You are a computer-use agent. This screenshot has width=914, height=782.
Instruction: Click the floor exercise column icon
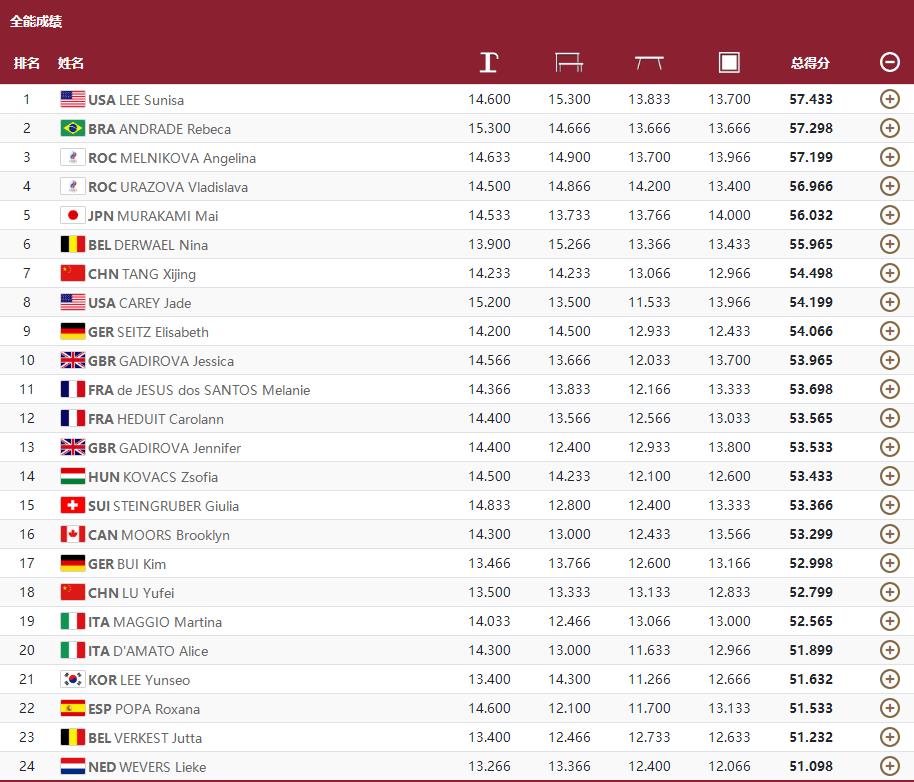[x=729, y=62]
